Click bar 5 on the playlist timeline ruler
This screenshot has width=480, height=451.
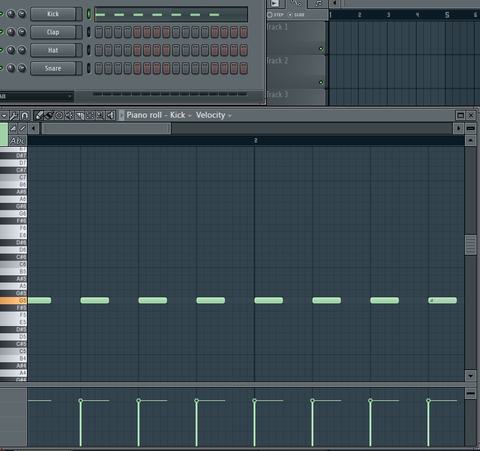click(447, 15)
